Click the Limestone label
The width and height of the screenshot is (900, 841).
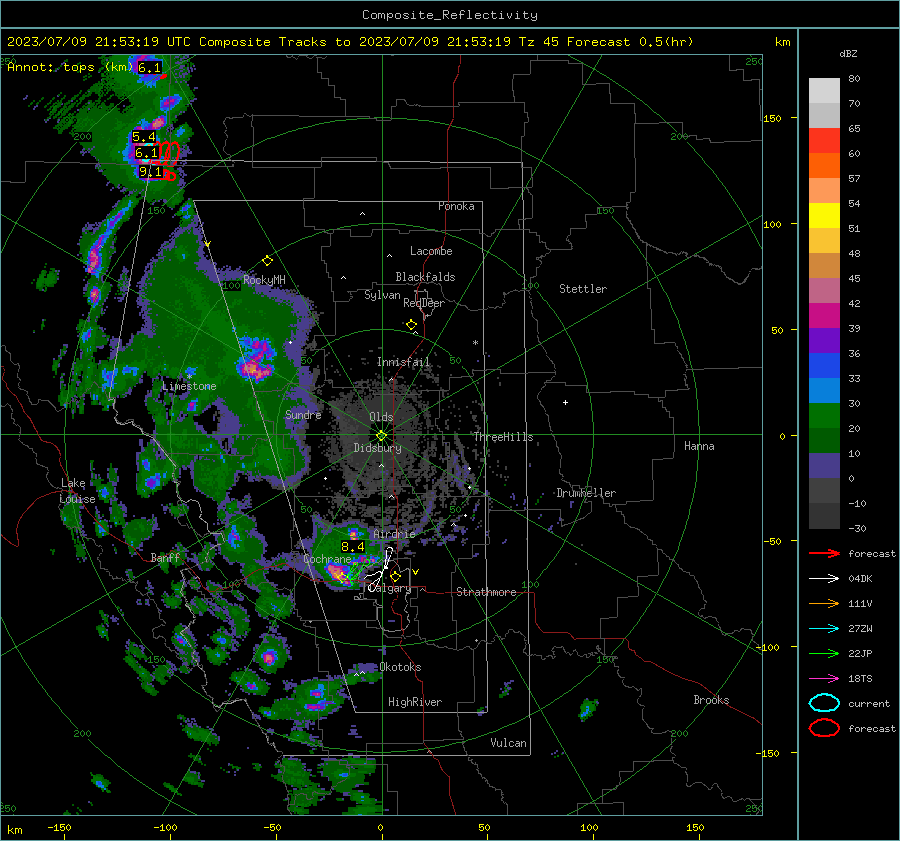(189, 386)
